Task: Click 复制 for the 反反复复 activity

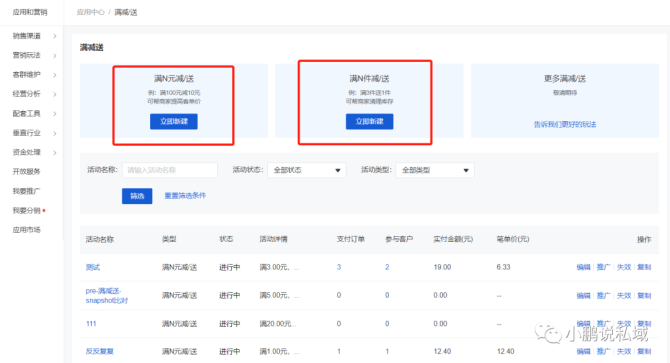Action: click(644, 351)
